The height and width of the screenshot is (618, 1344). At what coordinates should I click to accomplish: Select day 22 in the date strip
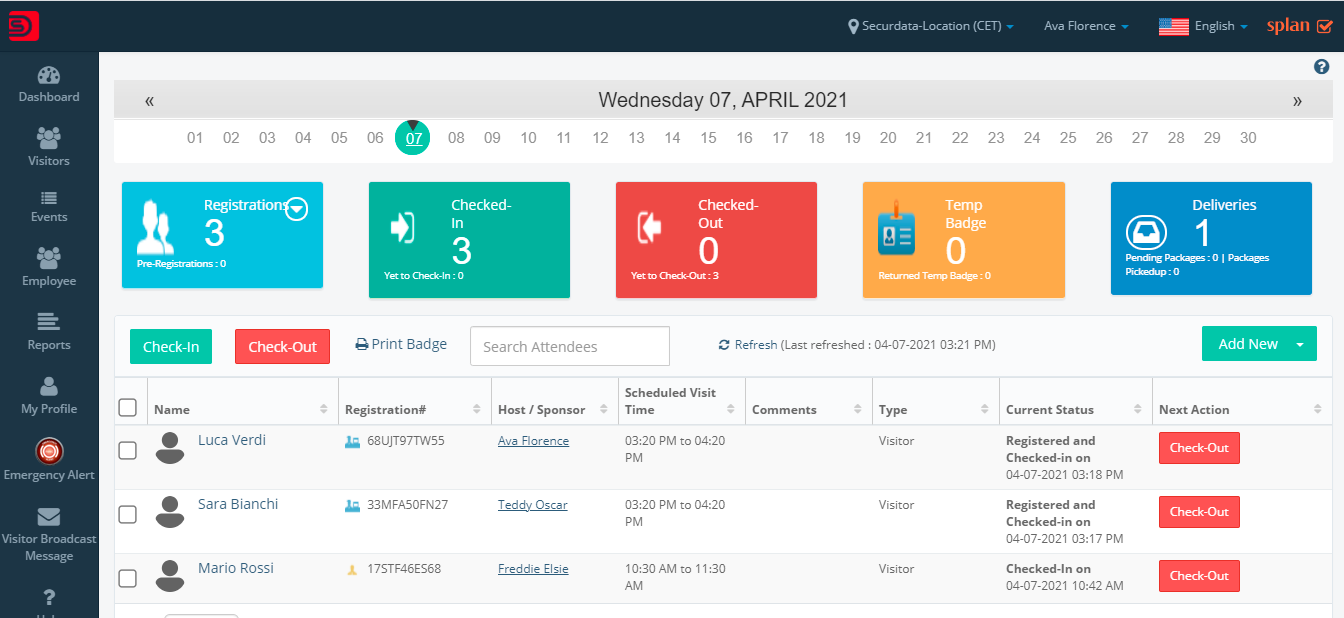(x=960, y=138)
